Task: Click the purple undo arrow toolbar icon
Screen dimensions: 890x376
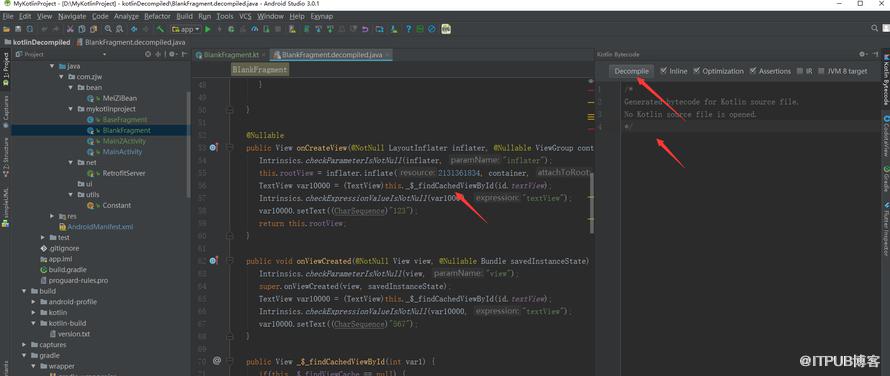Action: (365, 29)
